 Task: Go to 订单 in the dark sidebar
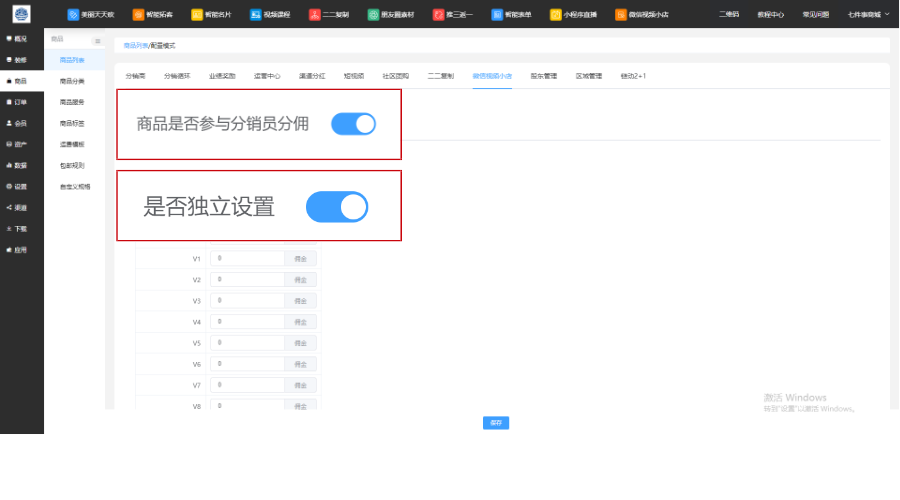tap(17, 102)
